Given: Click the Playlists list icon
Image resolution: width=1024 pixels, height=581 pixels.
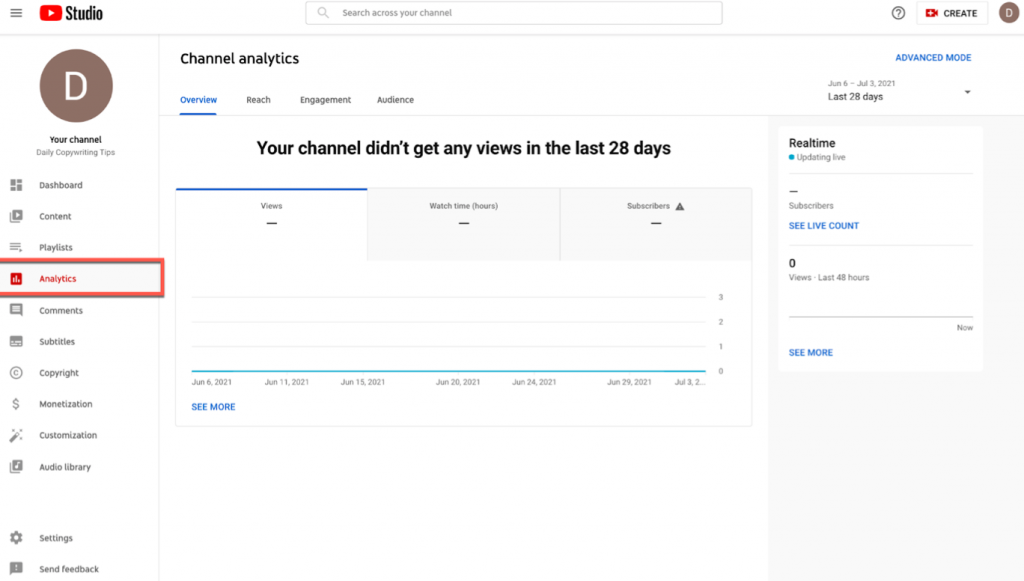Looking at the screenshot, I should (x=16, y=247).
